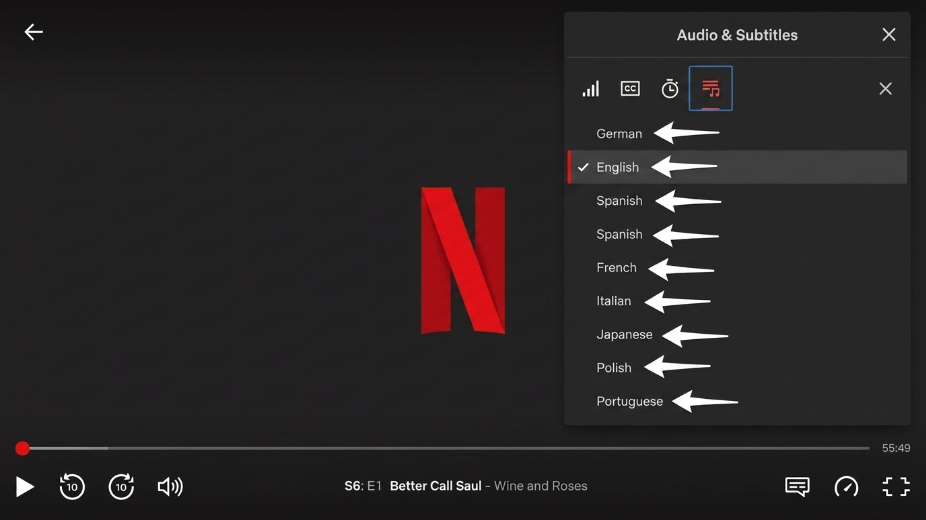
Task: Open the video bitrate bars icon
Action: (x=591, y=89)
